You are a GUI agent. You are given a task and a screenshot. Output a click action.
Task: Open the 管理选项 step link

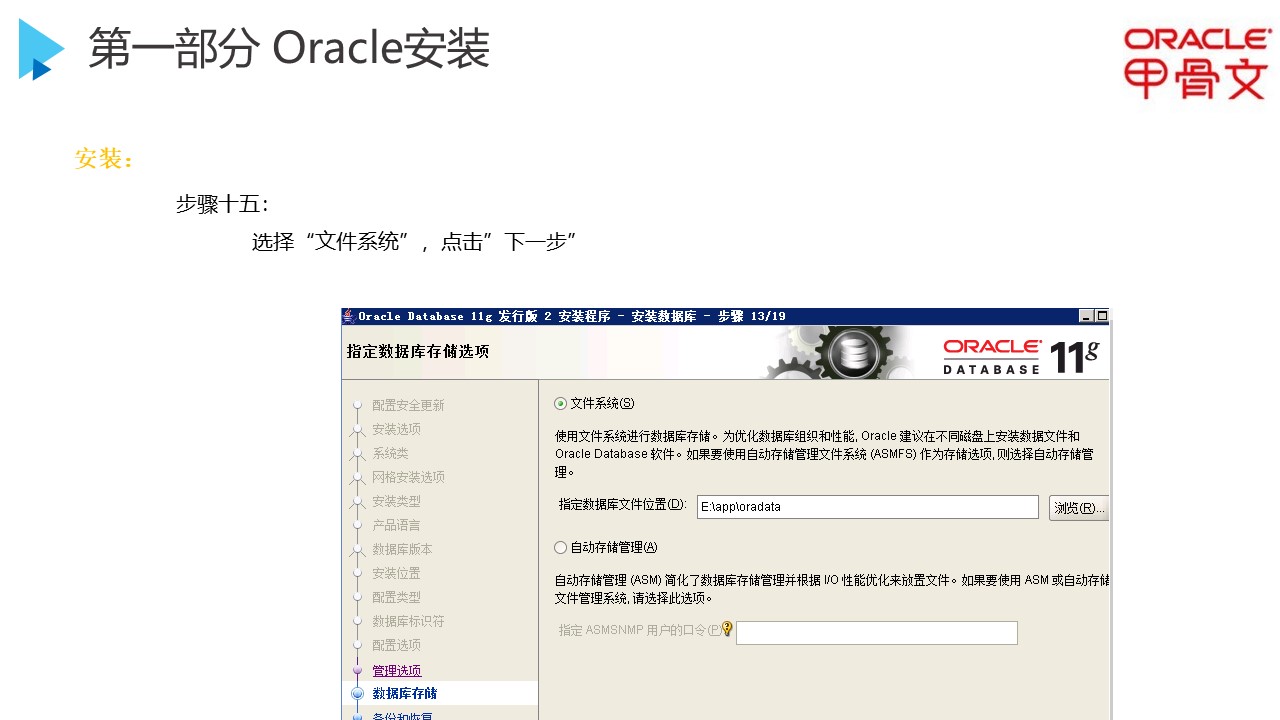[x=397, y=671]
